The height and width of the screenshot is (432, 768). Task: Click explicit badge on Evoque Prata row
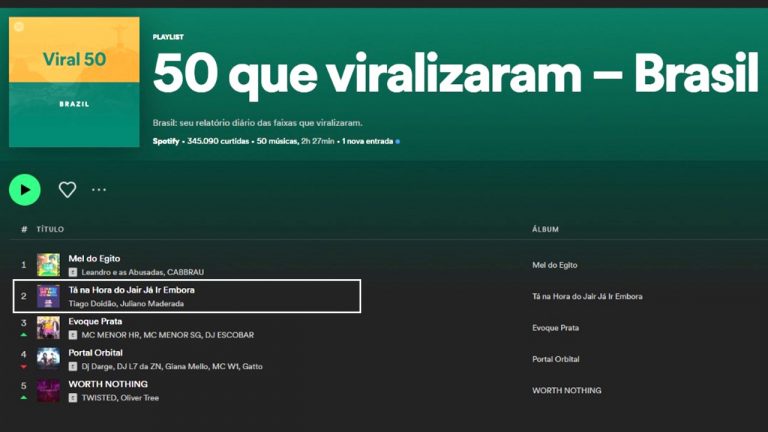point(73,335)
